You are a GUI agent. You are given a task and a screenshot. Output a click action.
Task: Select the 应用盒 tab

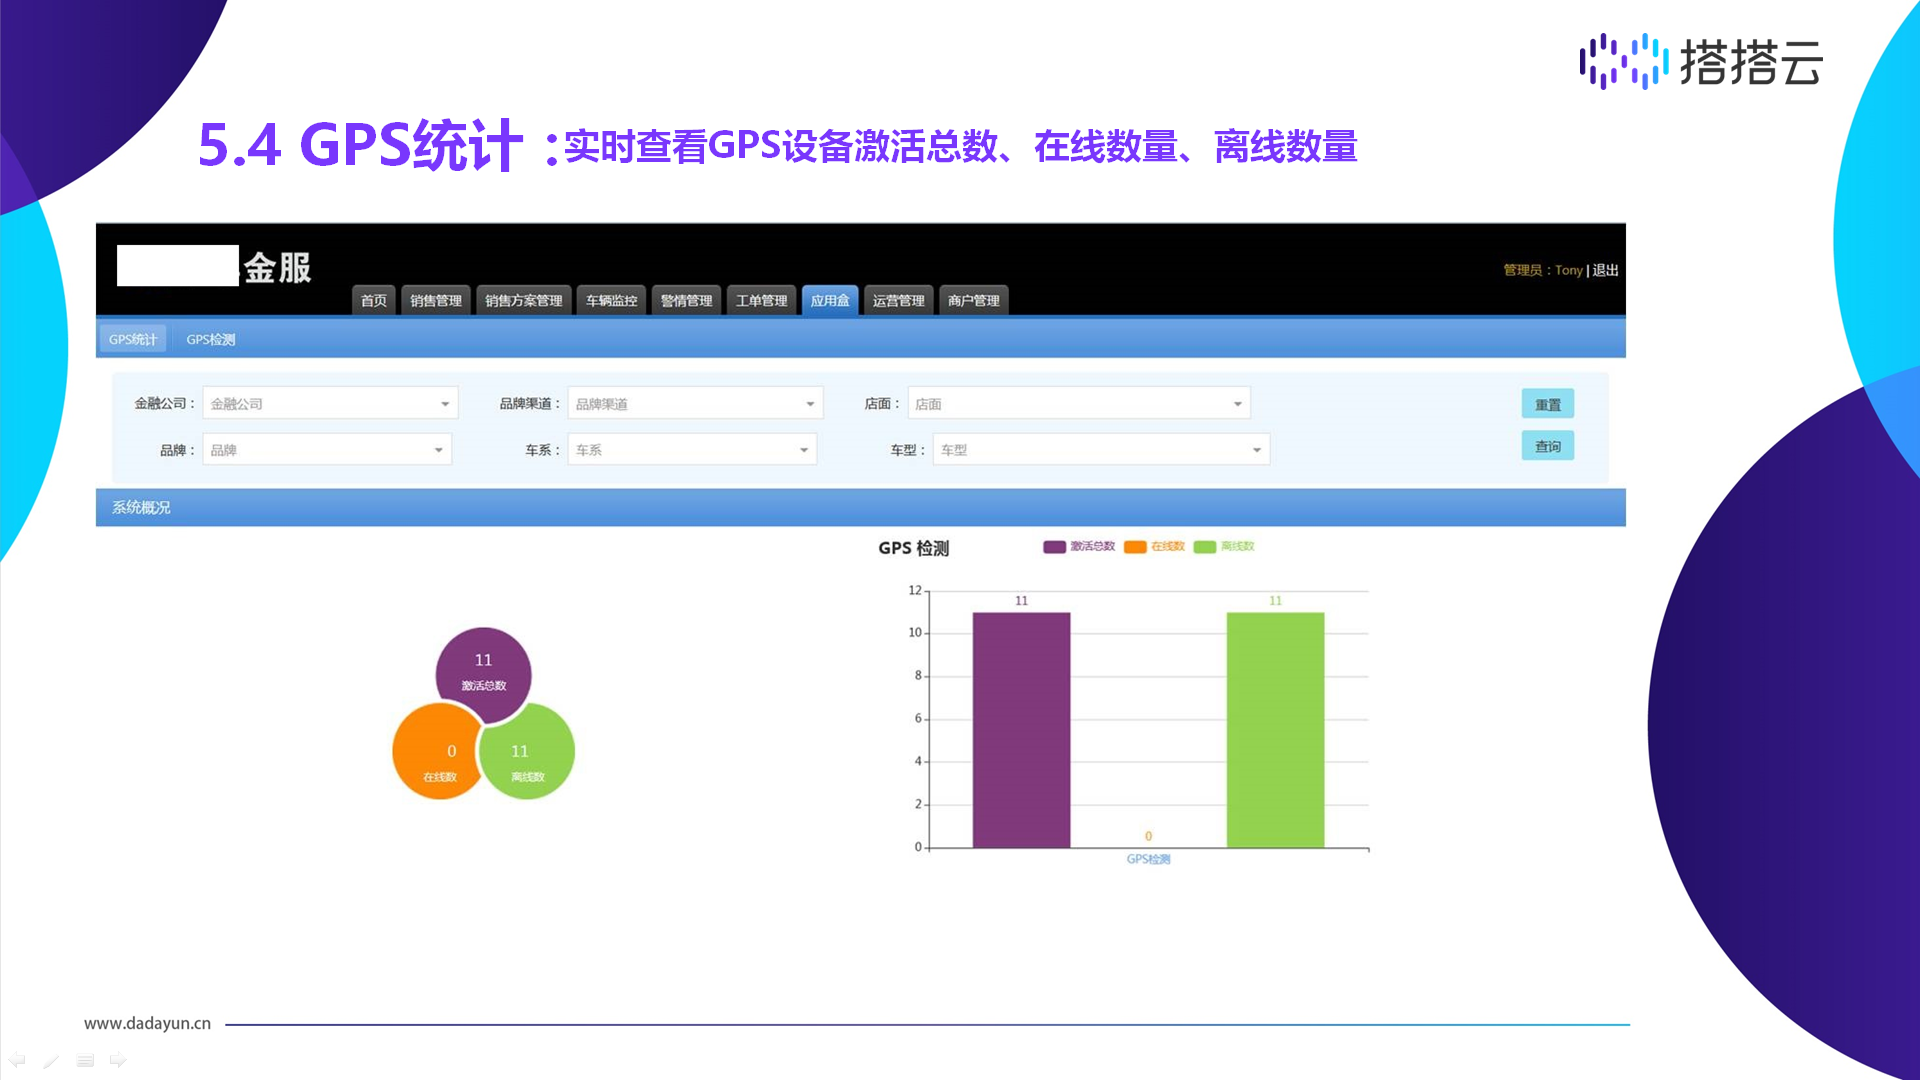click(x=830, y=300)
